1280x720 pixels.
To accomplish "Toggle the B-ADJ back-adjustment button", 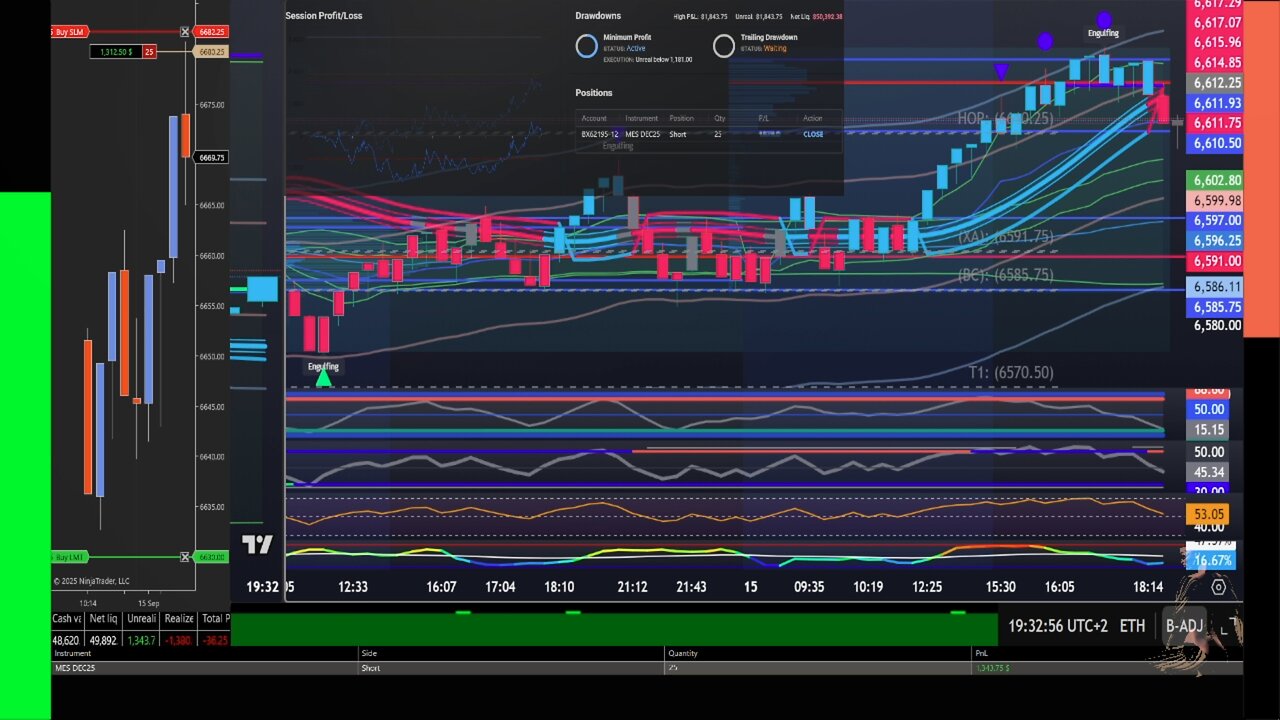I will [1184, 626].
